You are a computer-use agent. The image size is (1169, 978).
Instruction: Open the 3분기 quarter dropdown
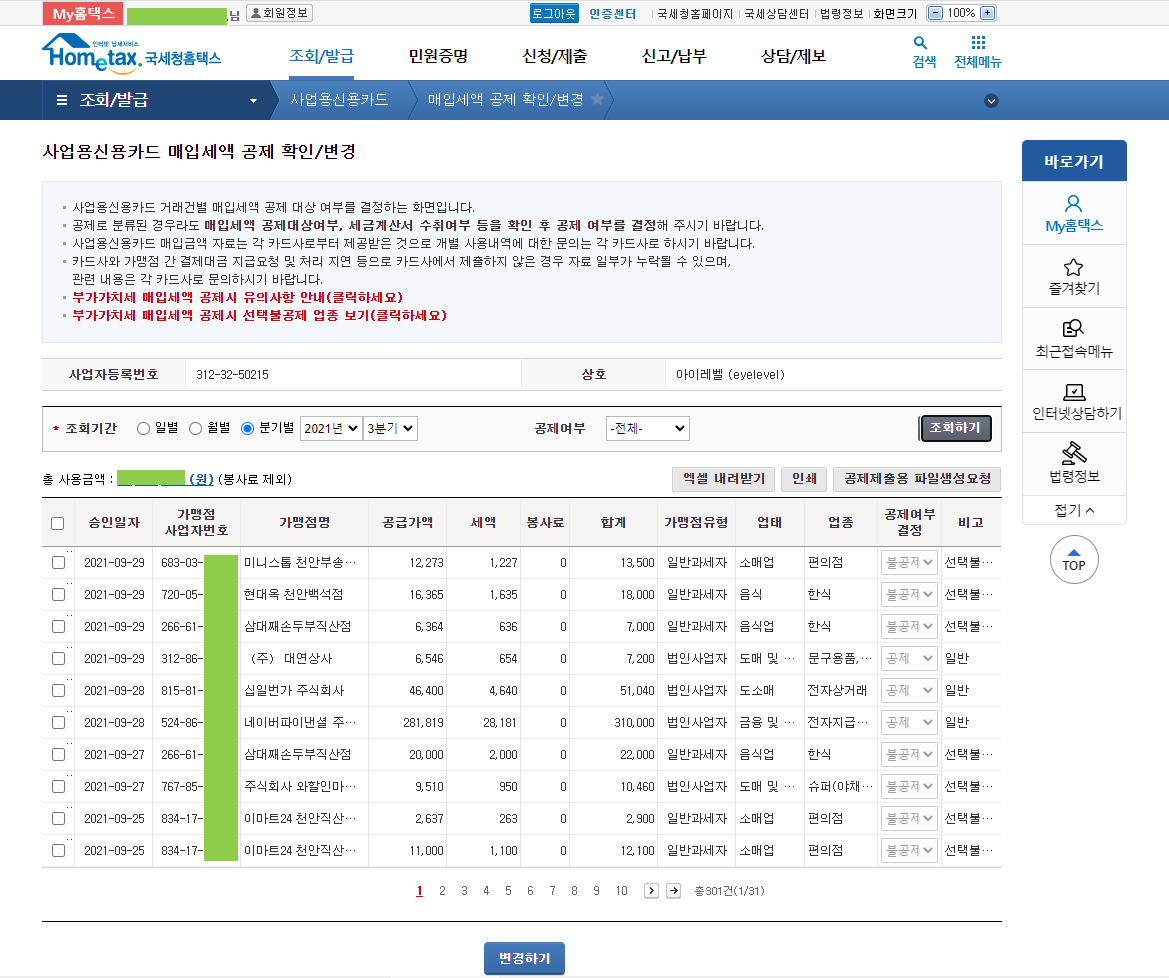pyautogui.click(x=390, y=428)
